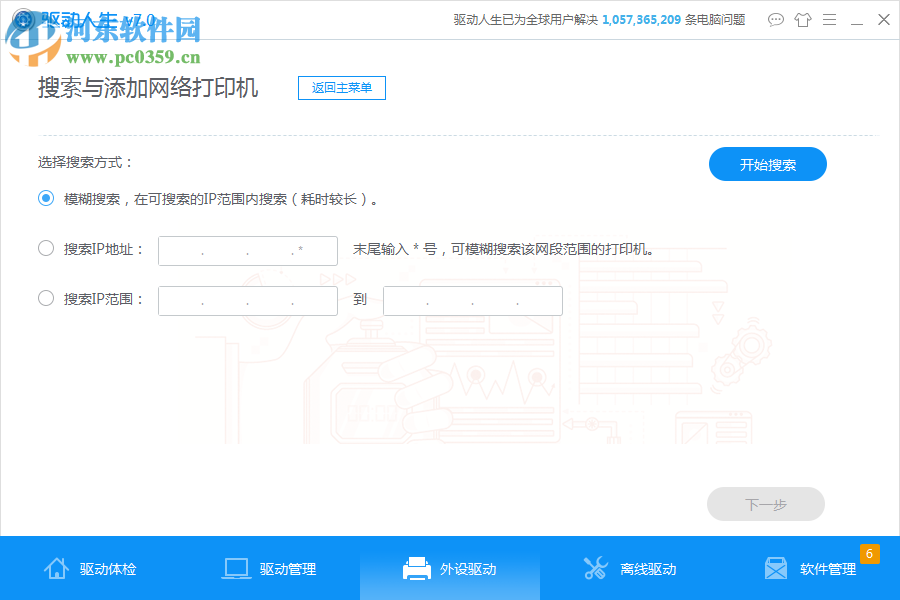Select the 模糊搜索 radio option
The height and width of the screenshot is (600, 900).
pos(45,198)
